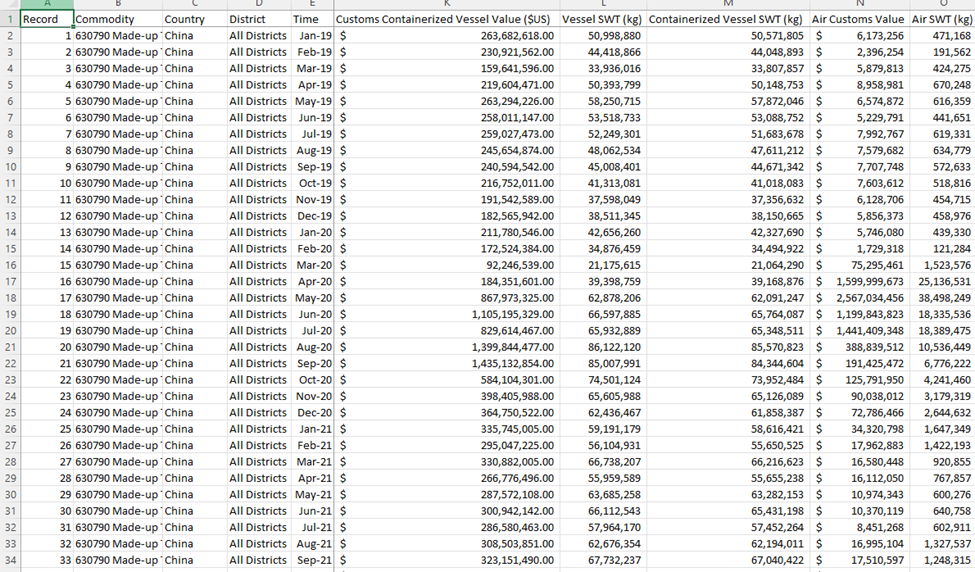Click the Aug-20 time cell
Viewport: 975px width, 572px height.
(x=312, y=347)
